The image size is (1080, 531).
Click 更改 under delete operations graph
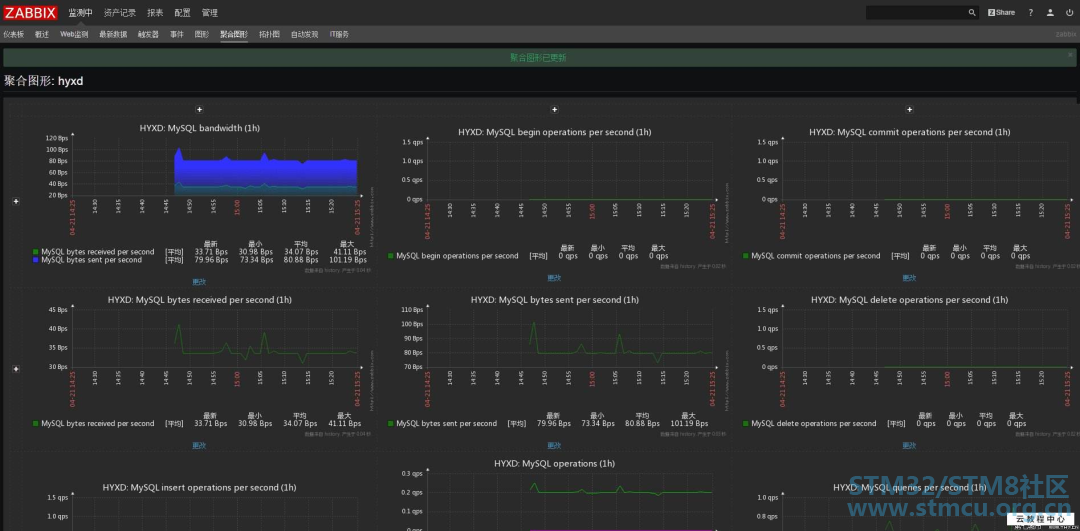tap(909, 446)
